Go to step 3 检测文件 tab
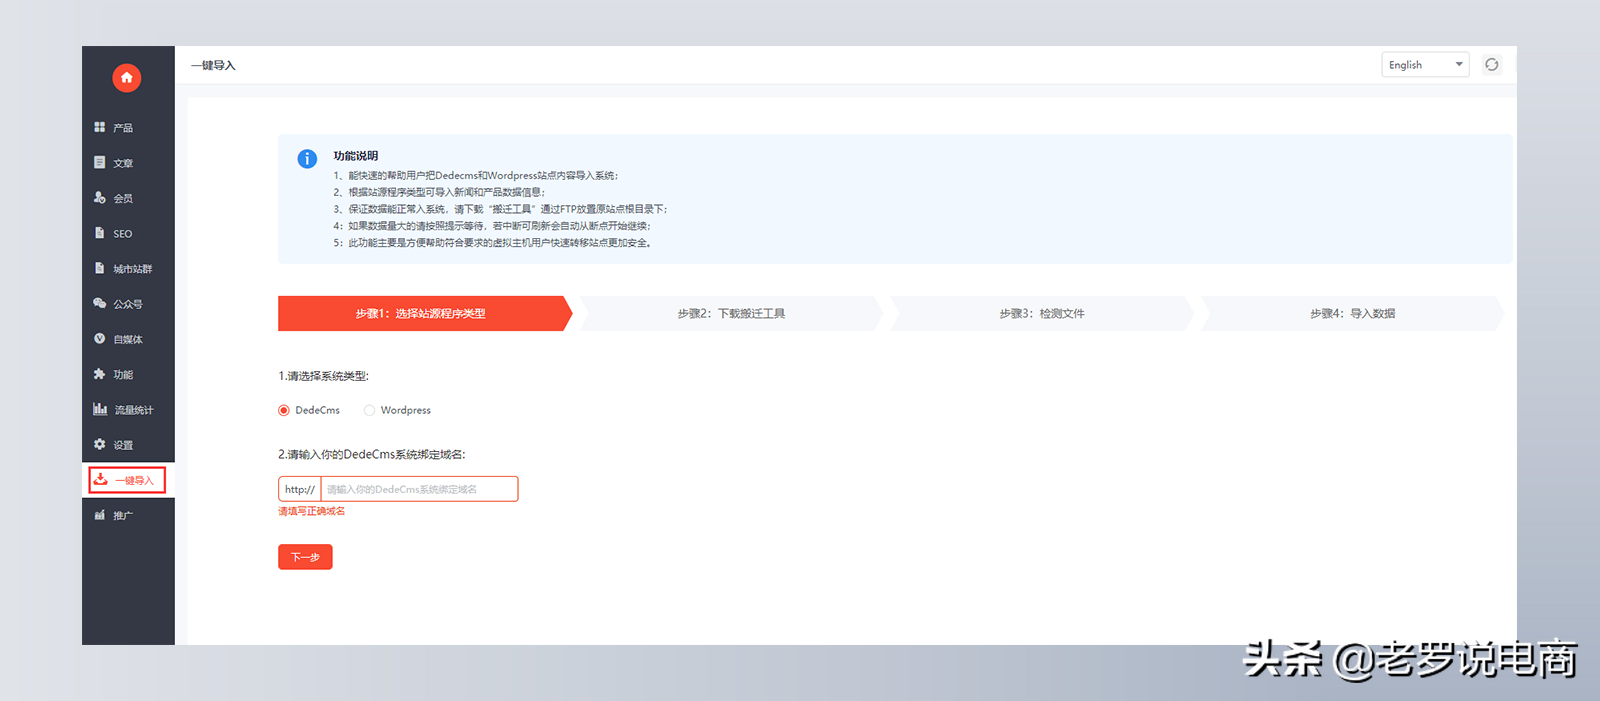 [1041, 313]
